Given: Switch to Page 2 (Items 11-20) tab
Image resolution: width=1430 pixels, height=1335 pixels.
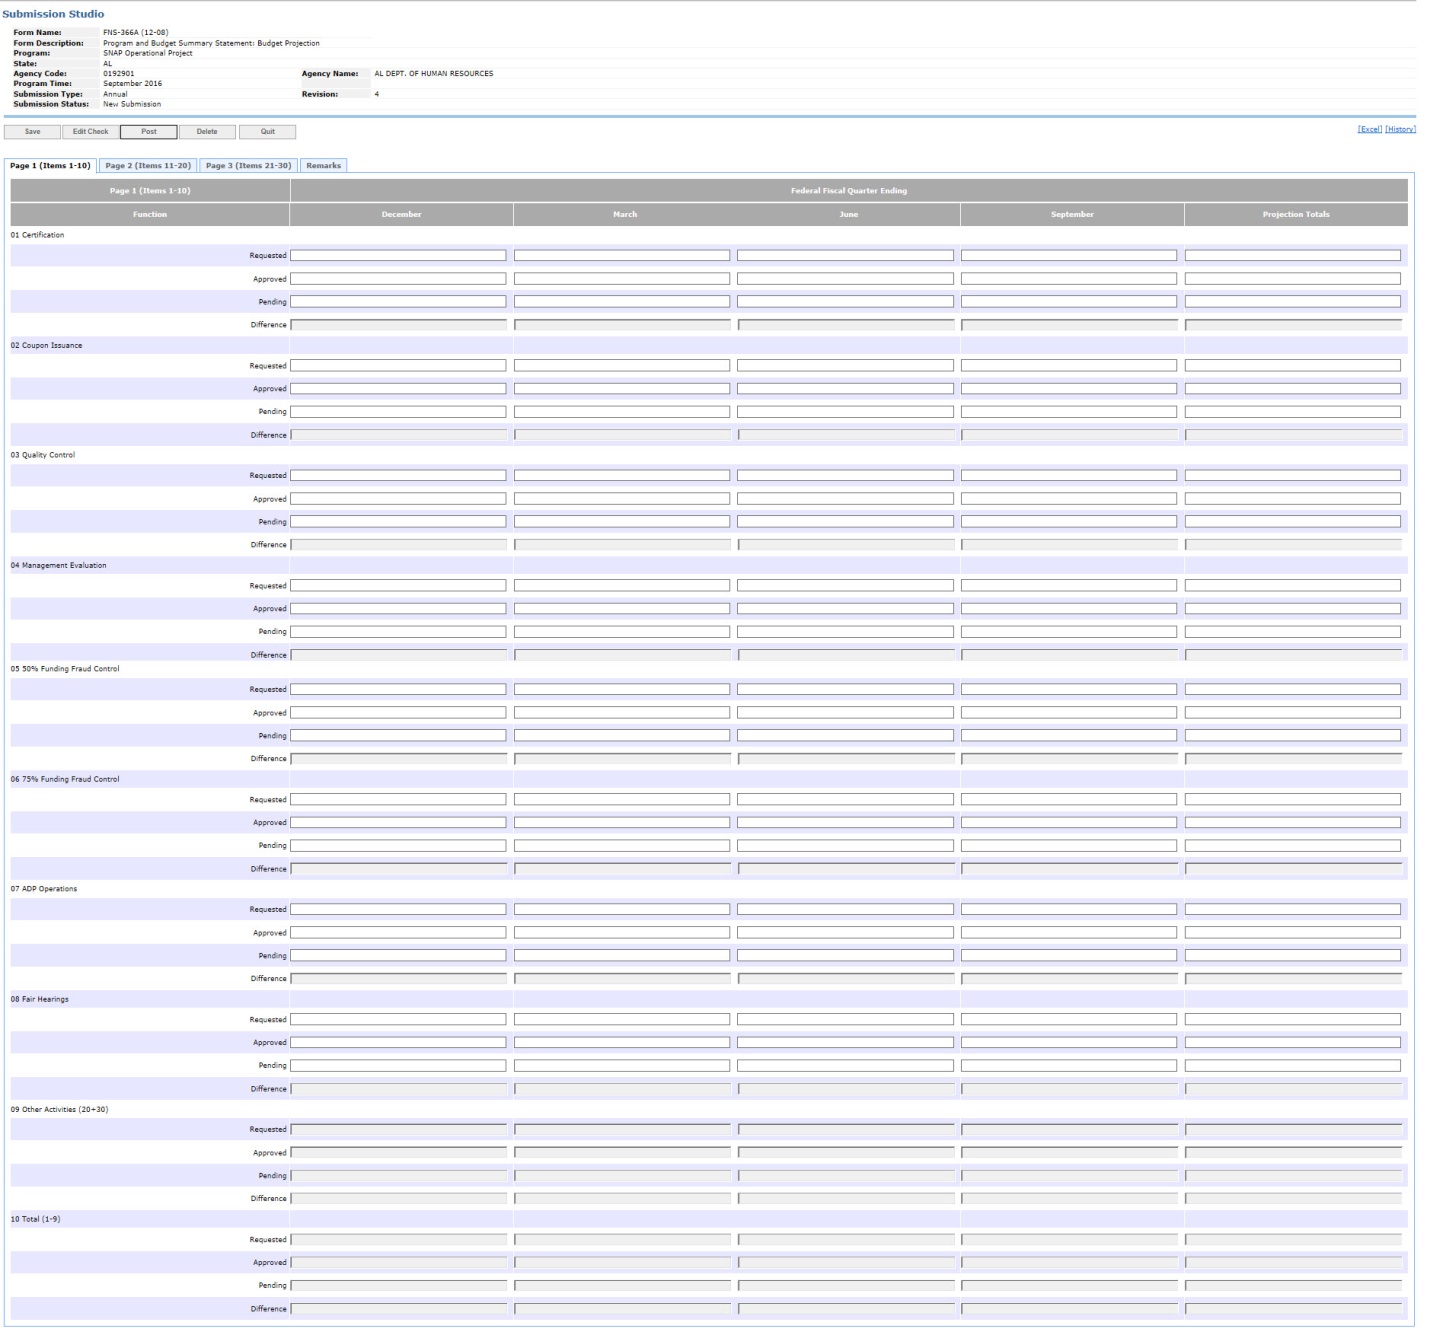Looking at the screenshot, I should click(x=148, y=166).
